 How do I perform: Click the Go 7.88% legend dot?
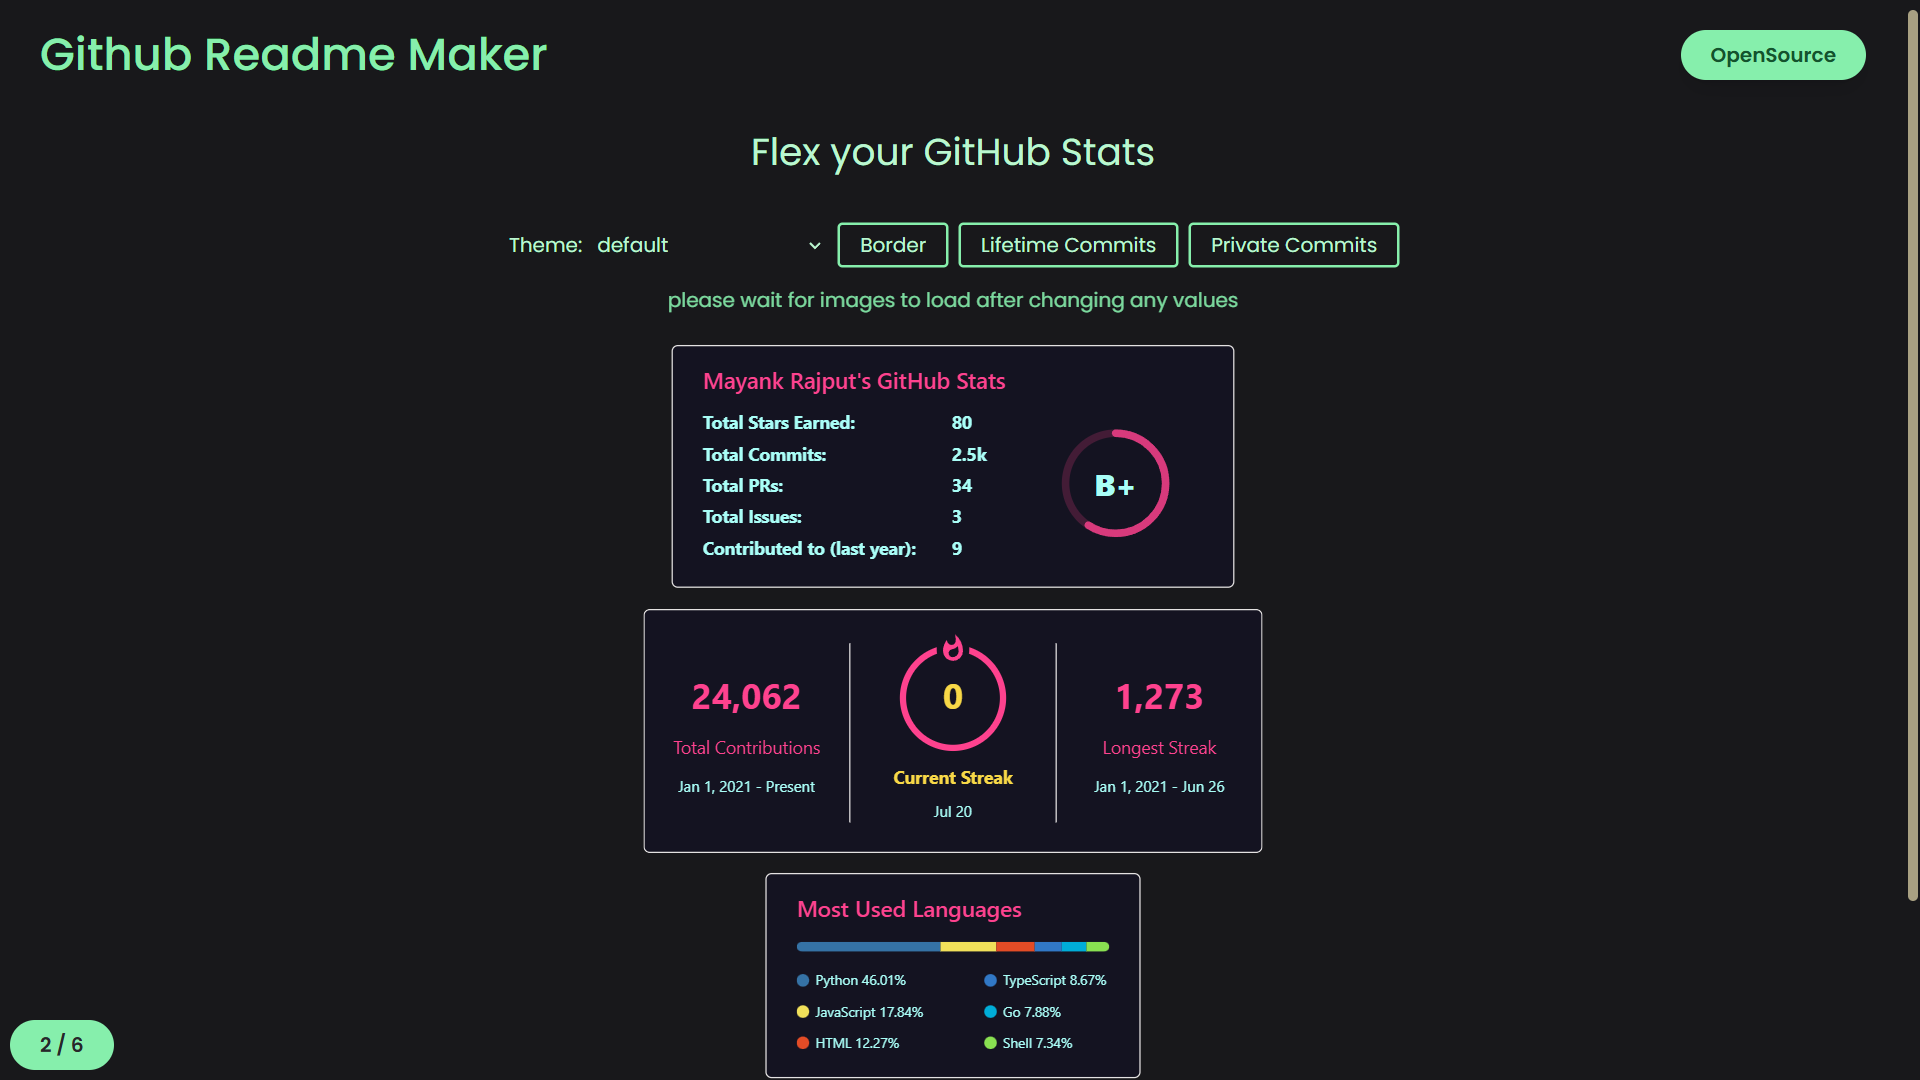tap(990, 1012)
